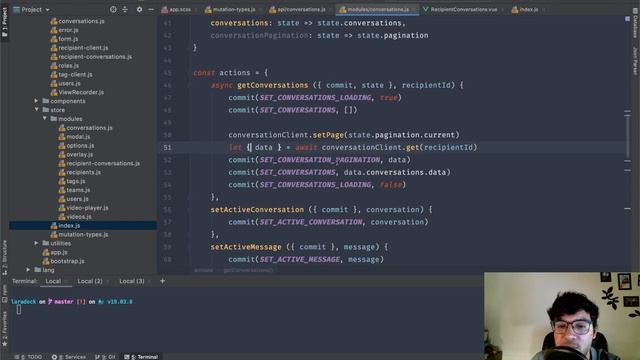Expand the lang folder
Viewport: 640px width, 360px height.
point(28,270)
